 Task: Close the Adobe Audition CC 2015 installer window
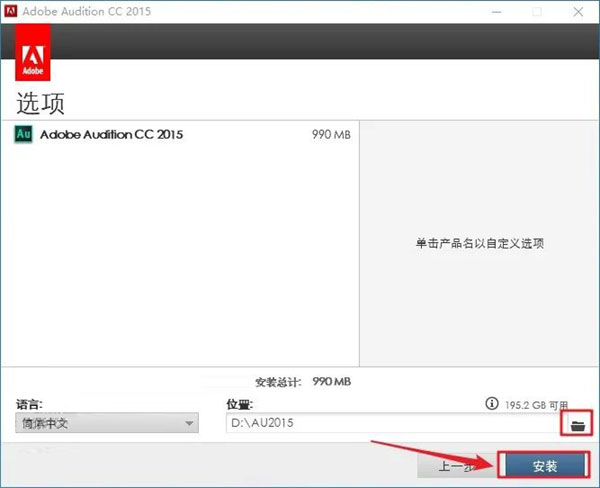(x=578, y=12)
